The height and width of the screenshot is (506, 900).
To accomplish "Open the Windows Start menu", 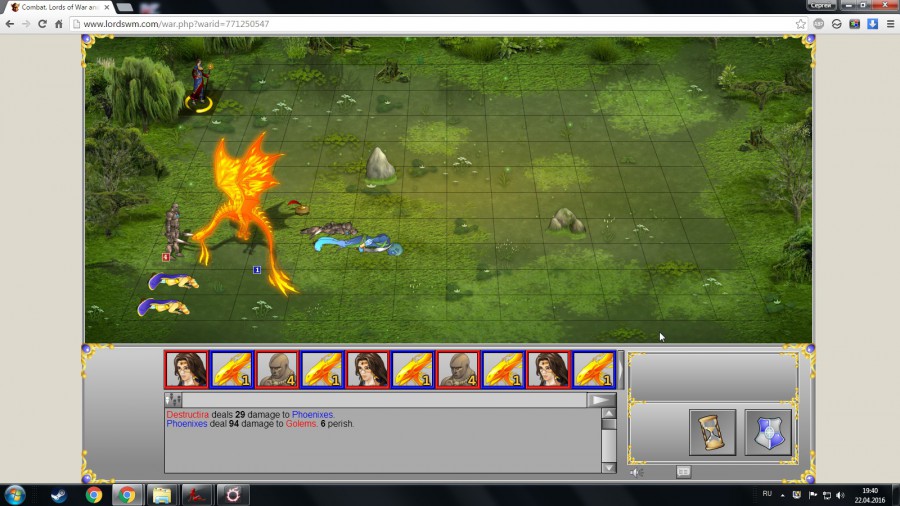I will tap(15, 495).
